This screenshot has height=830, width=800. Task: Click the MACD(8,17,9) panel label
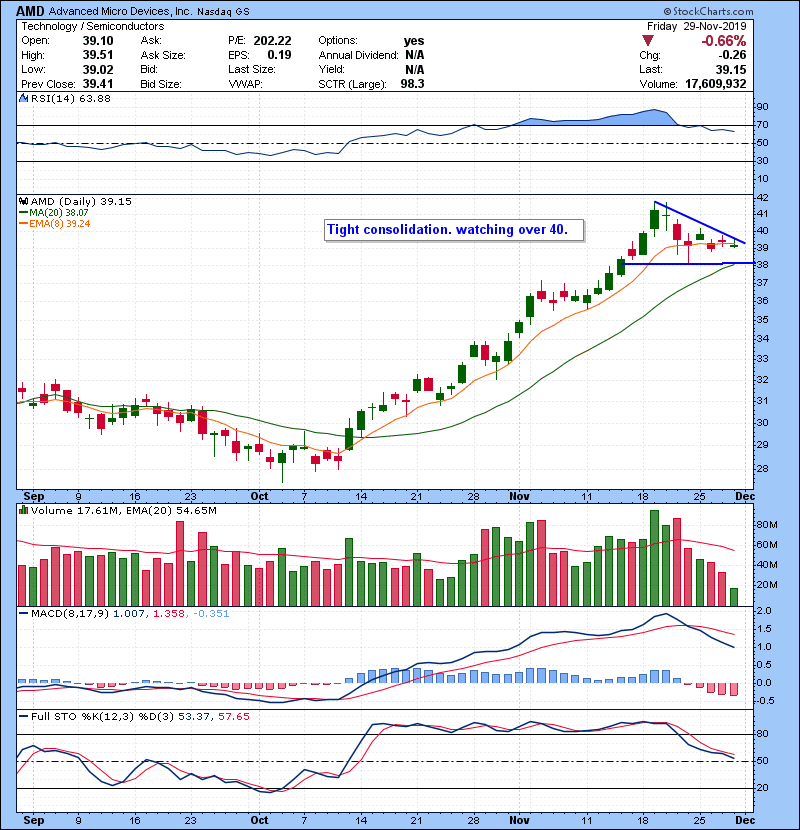pyautogui.click(x=70, y=614)
